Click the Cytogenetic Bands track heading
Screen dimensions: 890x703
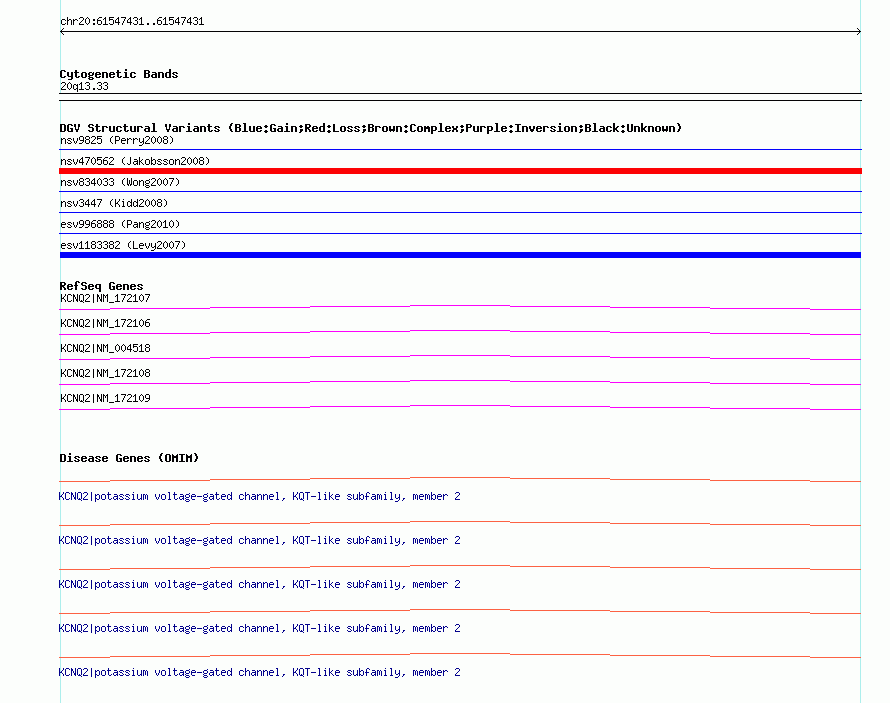click(x=119, y=74)
